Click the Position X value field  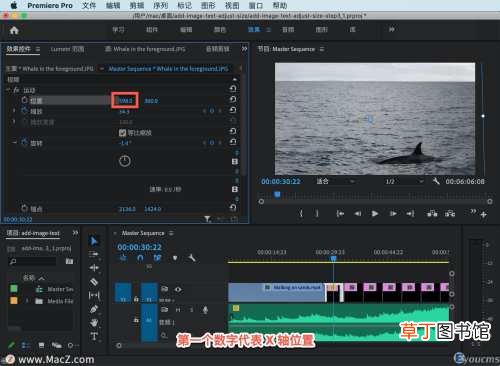click(x=125, y=100)
